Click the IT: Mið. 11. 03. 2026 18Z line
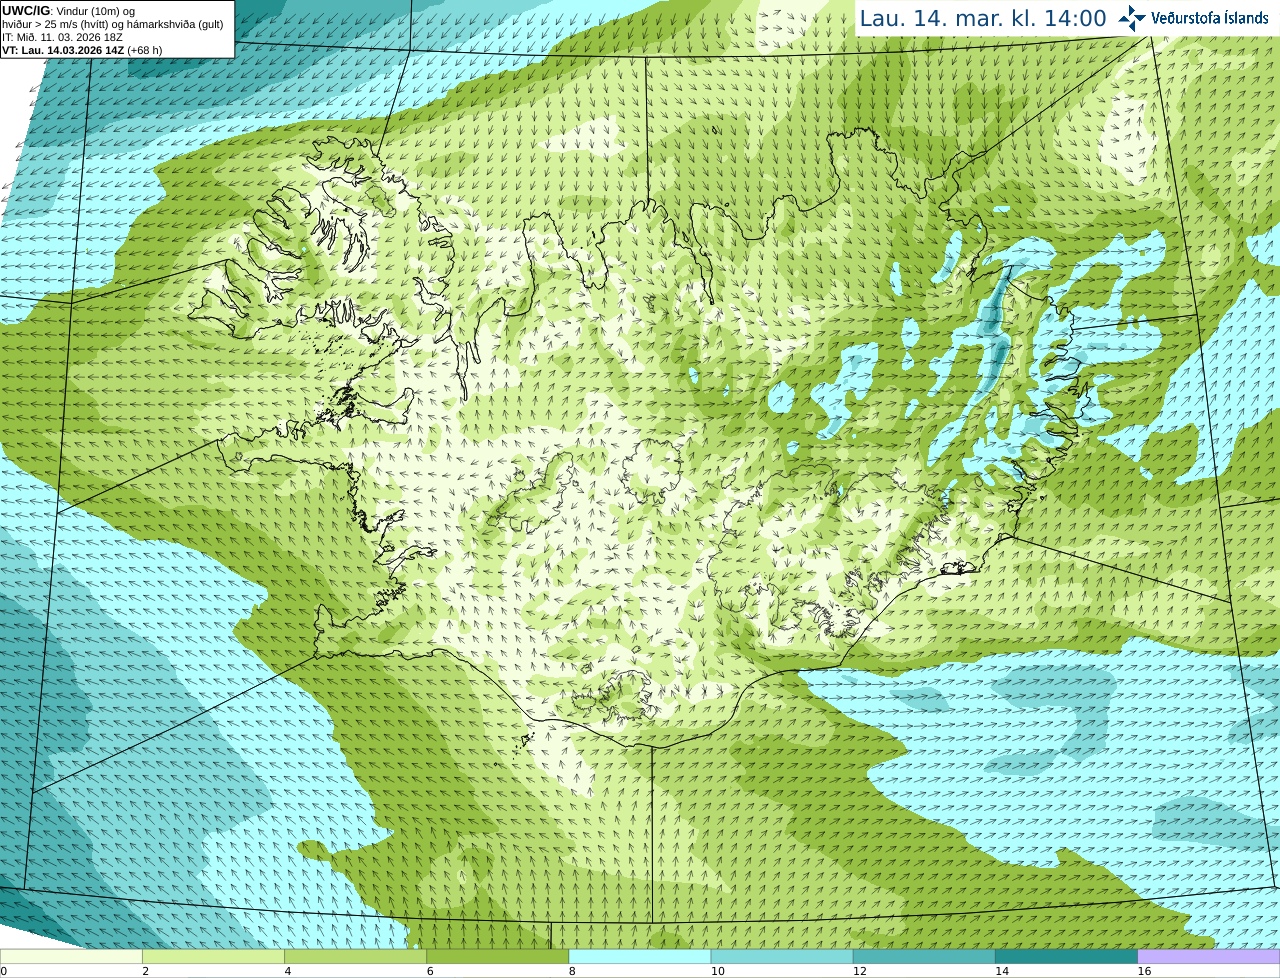 62,37
